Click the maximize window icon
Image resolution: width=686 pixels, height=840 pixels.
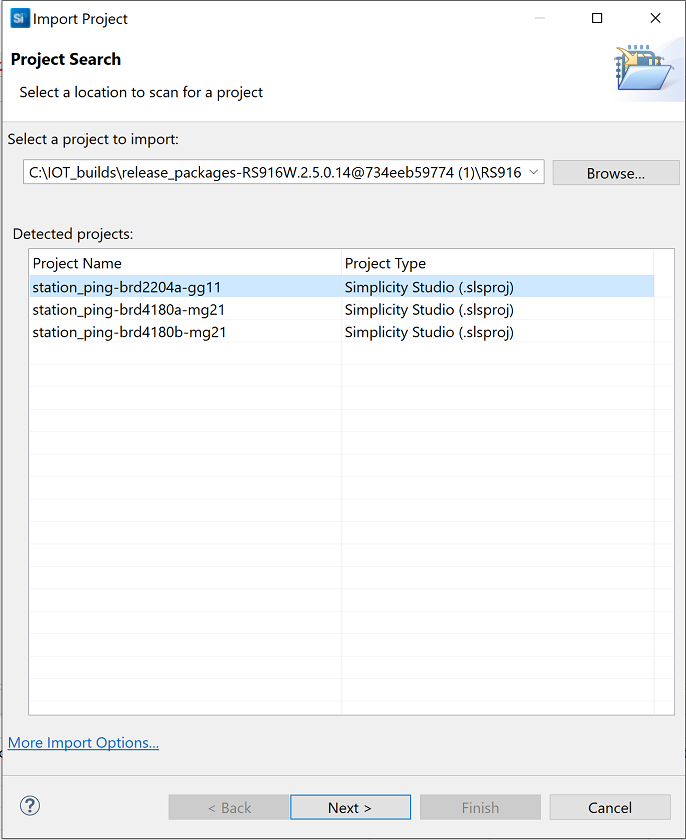point(596,18)
